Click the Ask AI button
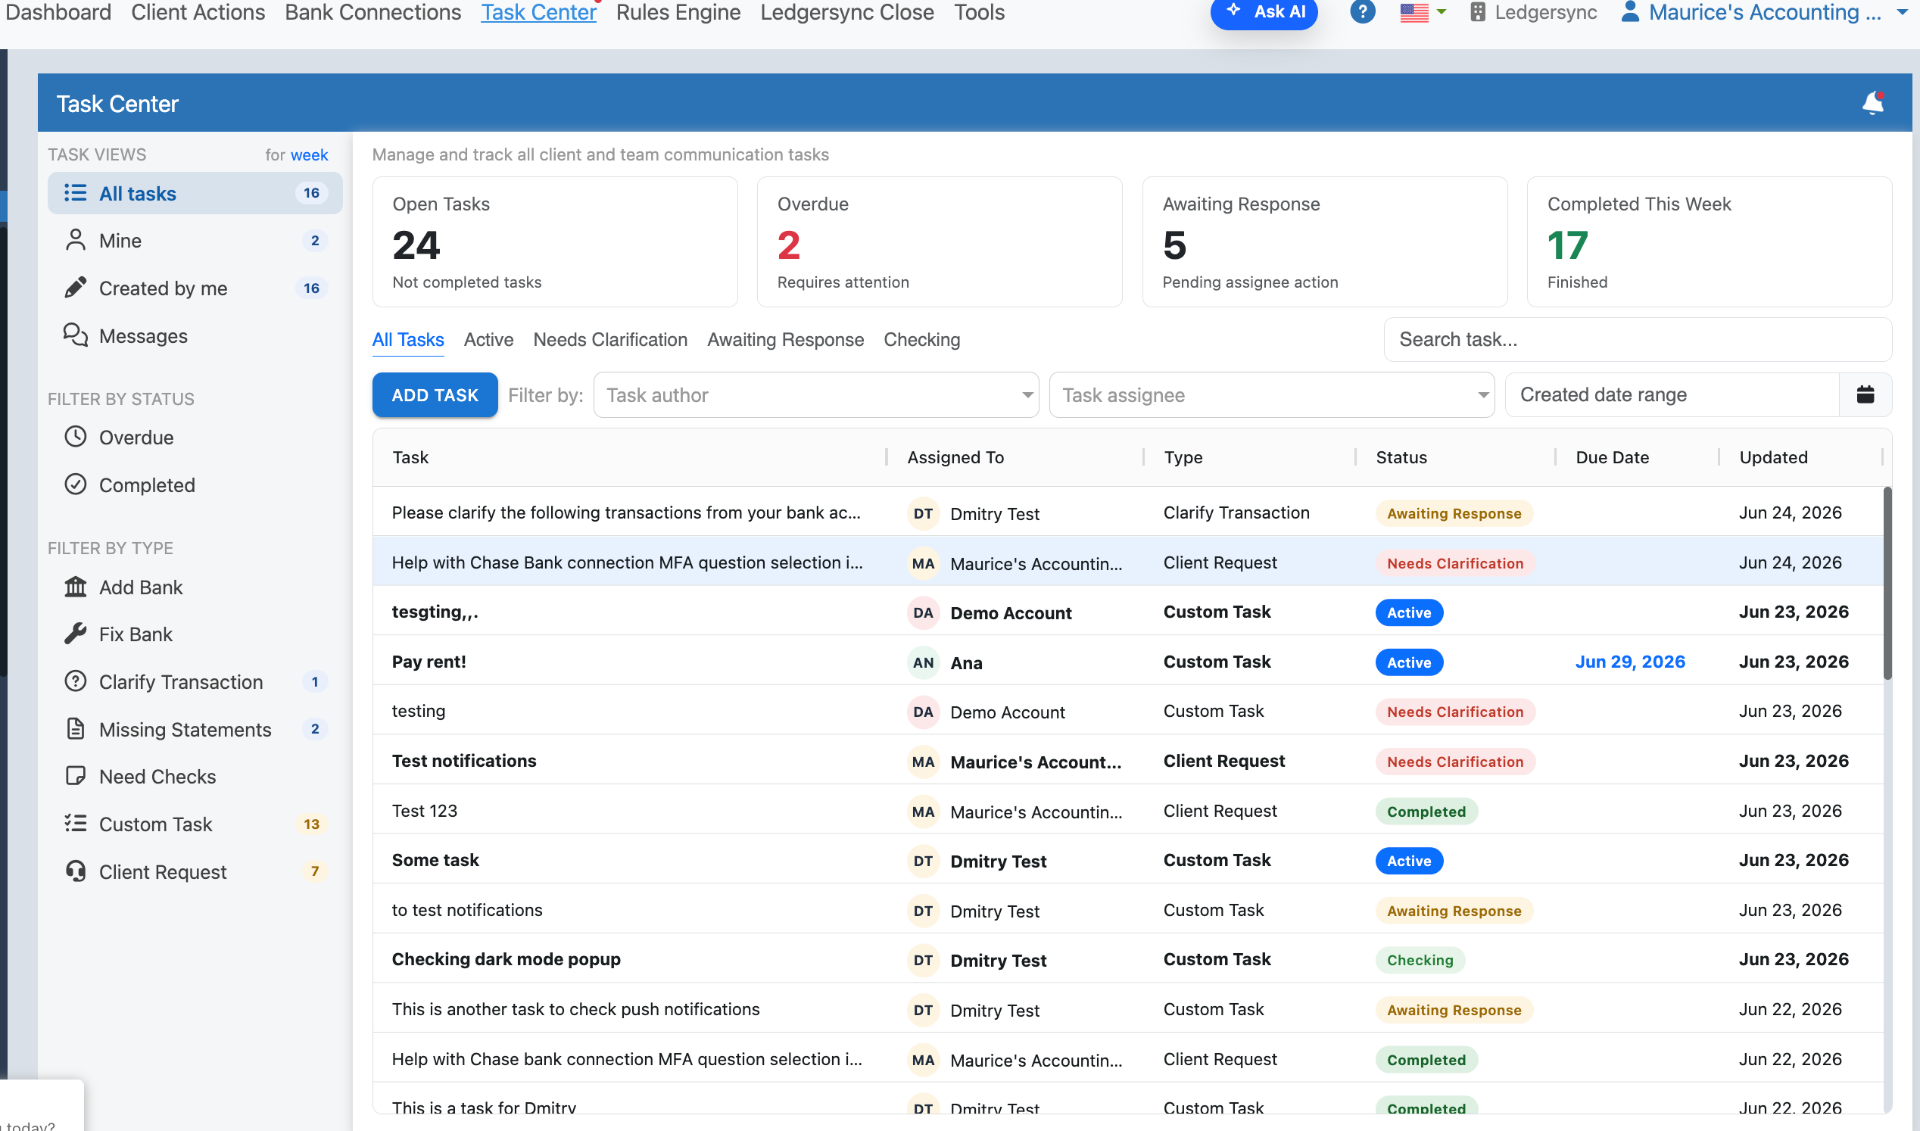Viewport: 1920px width, 1131px height. coord(1264,13)
